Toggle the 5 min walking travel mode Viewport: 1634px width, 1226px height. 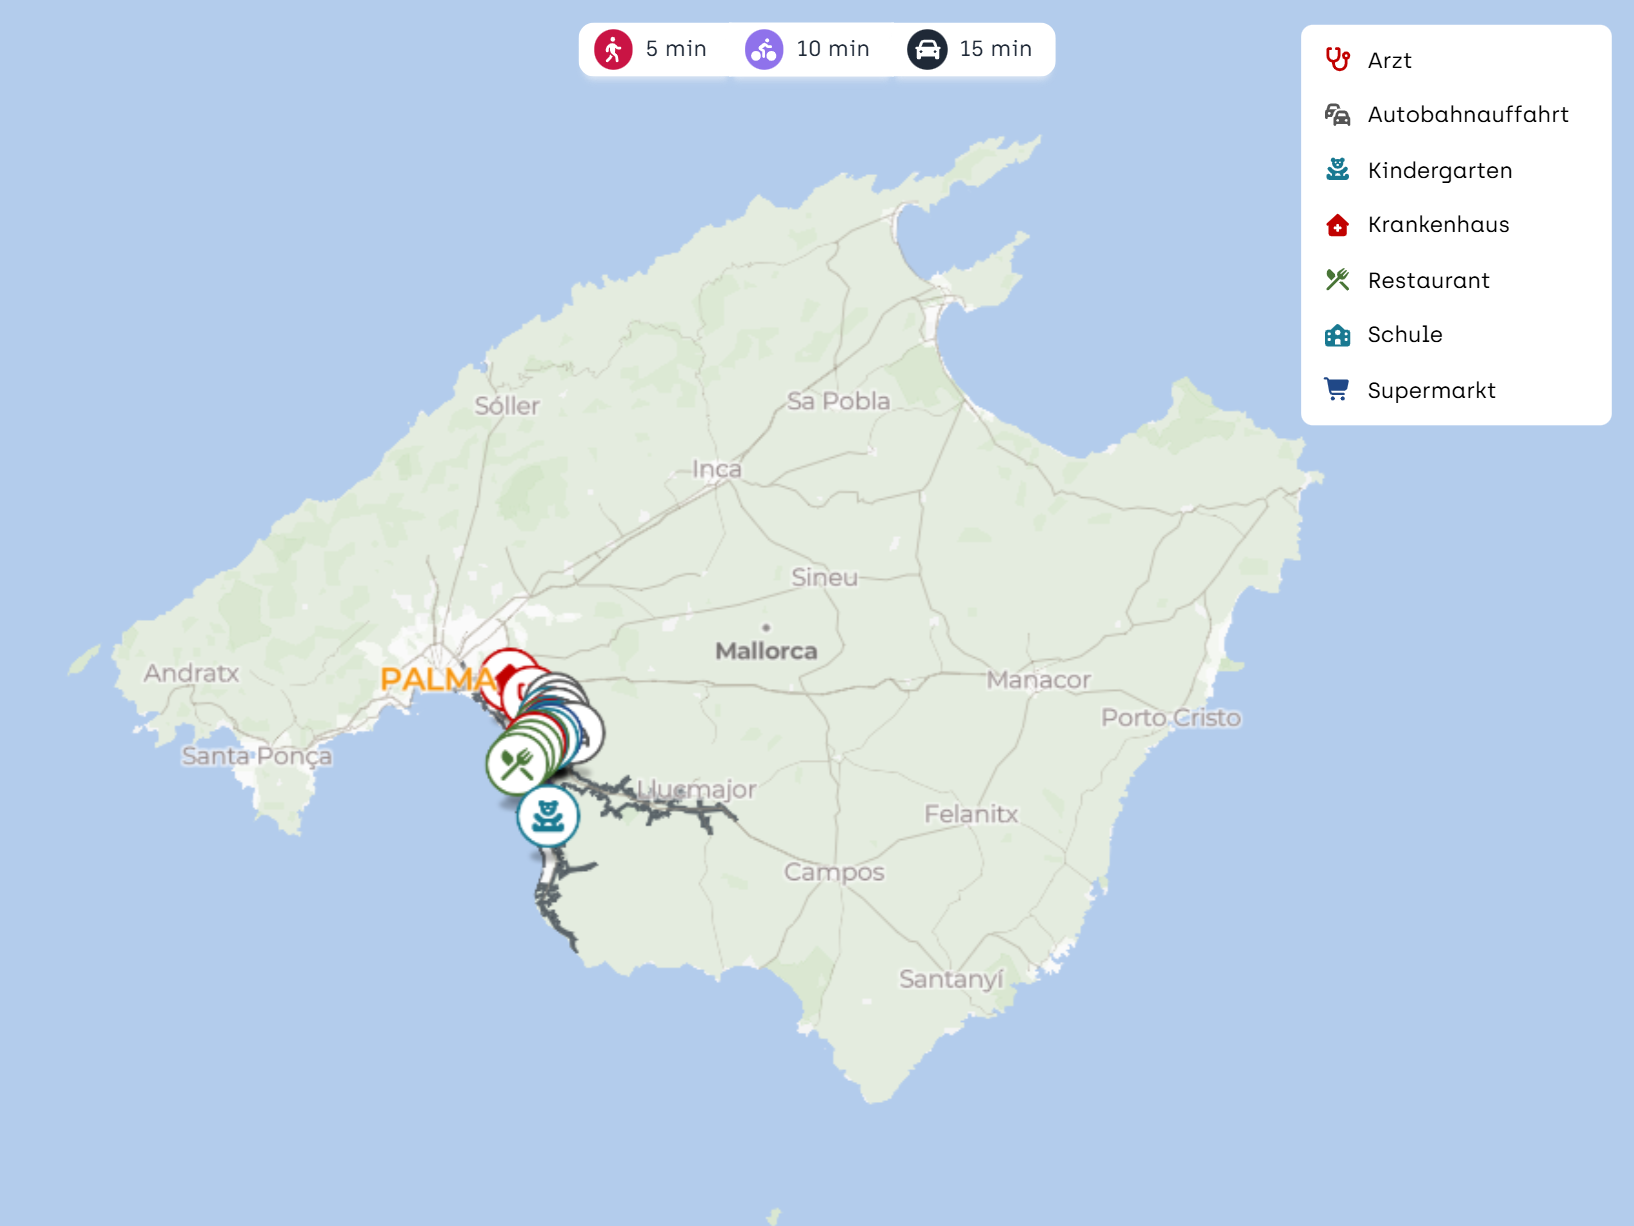[651, 49]
